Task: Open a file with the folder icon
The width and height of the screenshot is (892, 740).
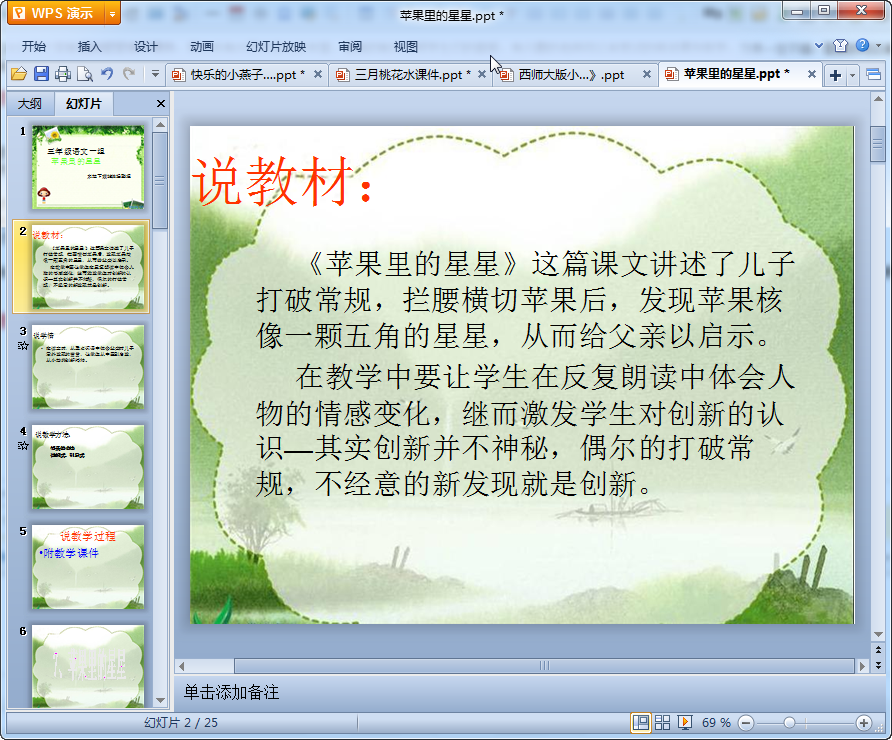Action: point(19,74)
